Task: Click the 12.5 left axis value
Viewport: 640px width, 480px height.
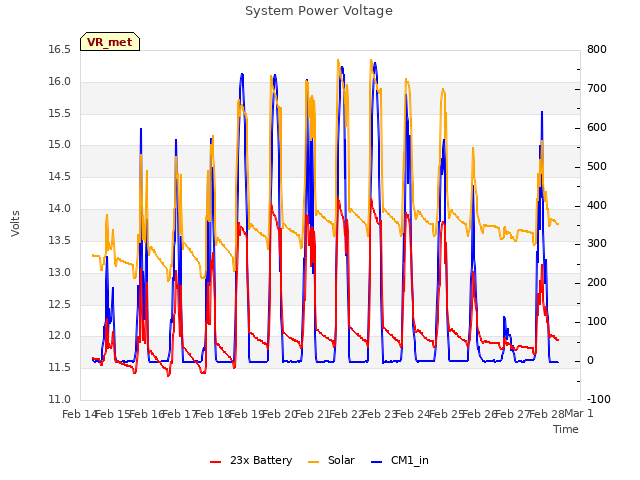Action: pyautogui.click(x=60, y=304)
